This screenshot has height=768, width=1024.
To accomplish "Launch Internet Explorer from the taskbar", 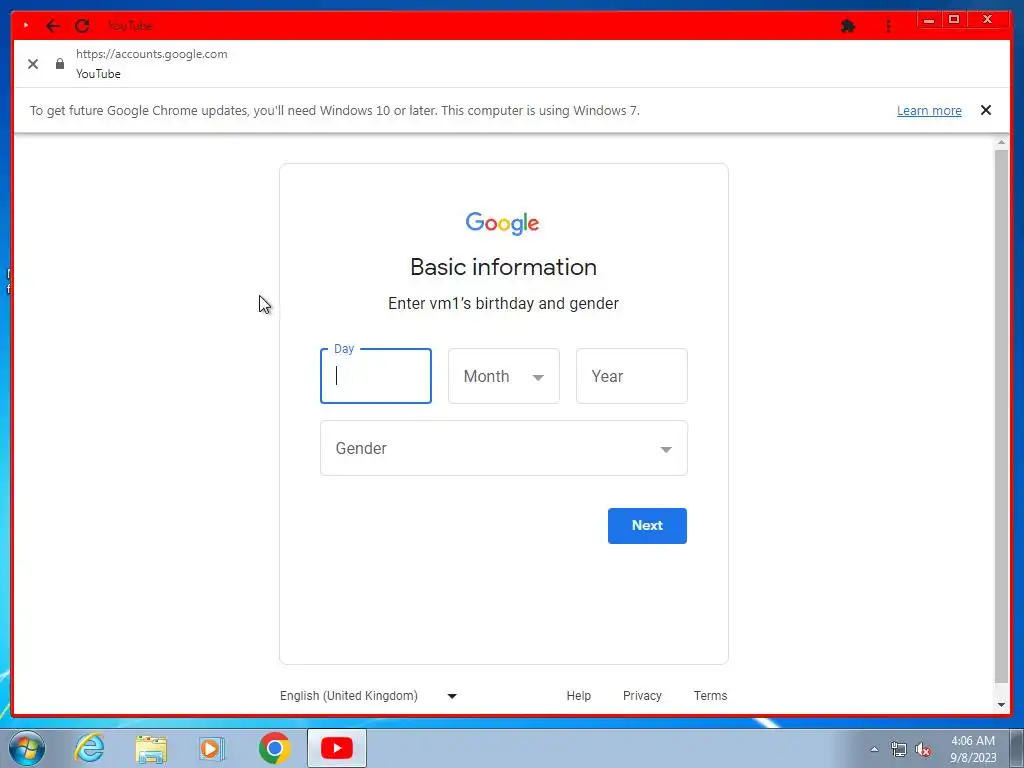I will pyautogui.click(x=89, y=748).
